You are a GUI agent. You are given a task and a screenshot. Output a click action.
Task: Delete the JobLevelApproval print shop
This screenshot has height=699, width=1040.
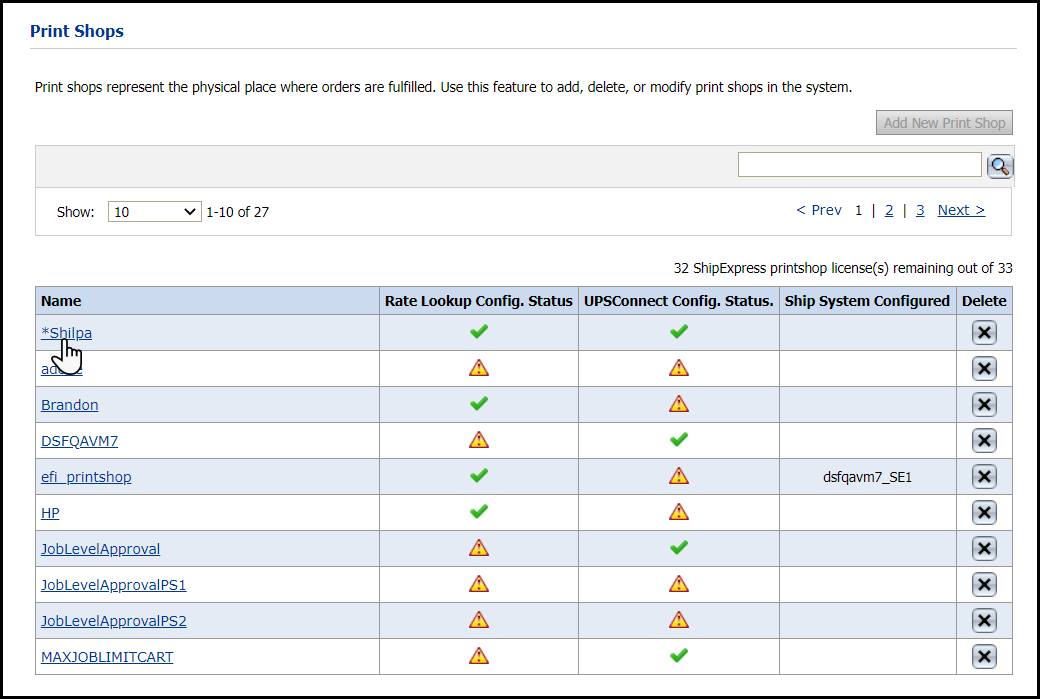point(984,549)
